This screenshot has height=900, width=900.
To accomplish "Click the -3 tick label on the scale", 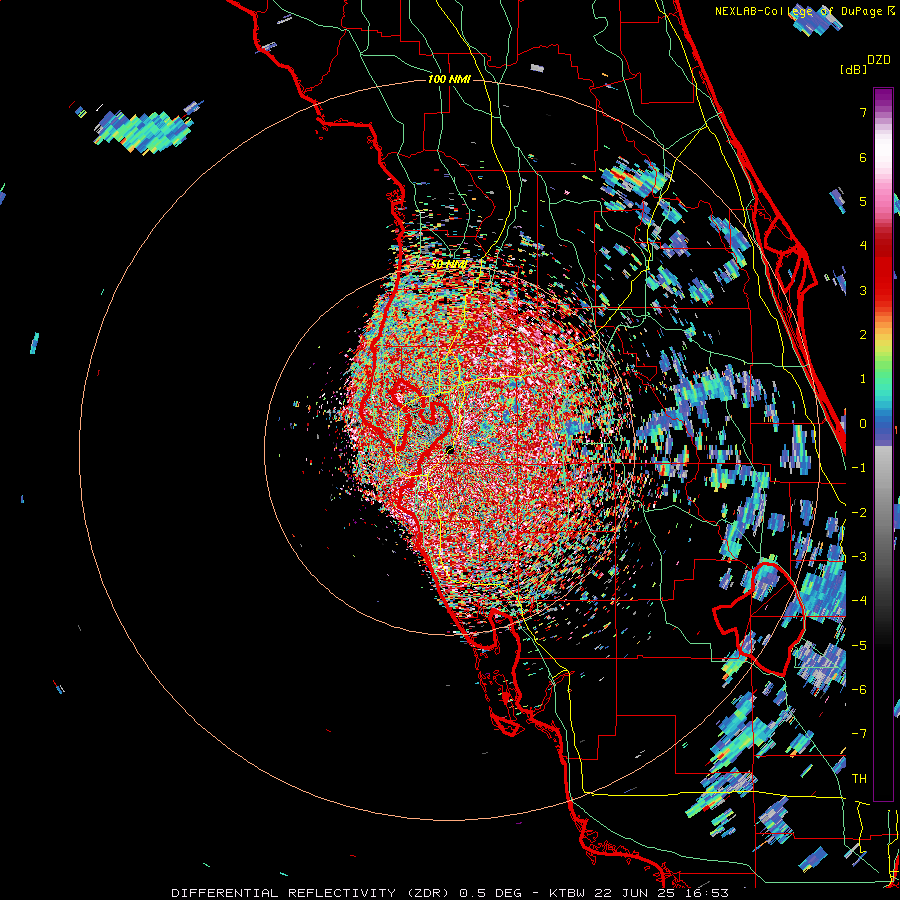I will coord(859,556).
